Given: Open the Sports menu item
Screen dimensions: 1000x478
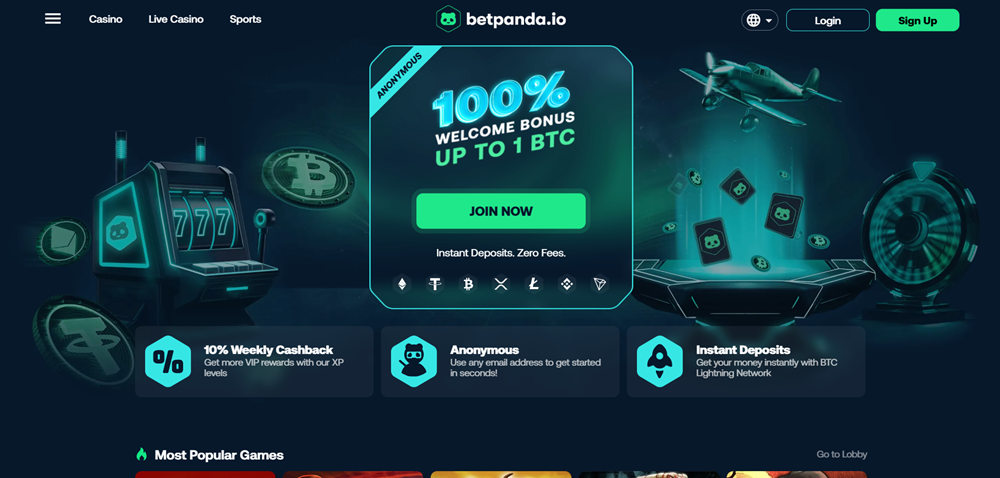Looking at the screenshot, I should point(246,19).
